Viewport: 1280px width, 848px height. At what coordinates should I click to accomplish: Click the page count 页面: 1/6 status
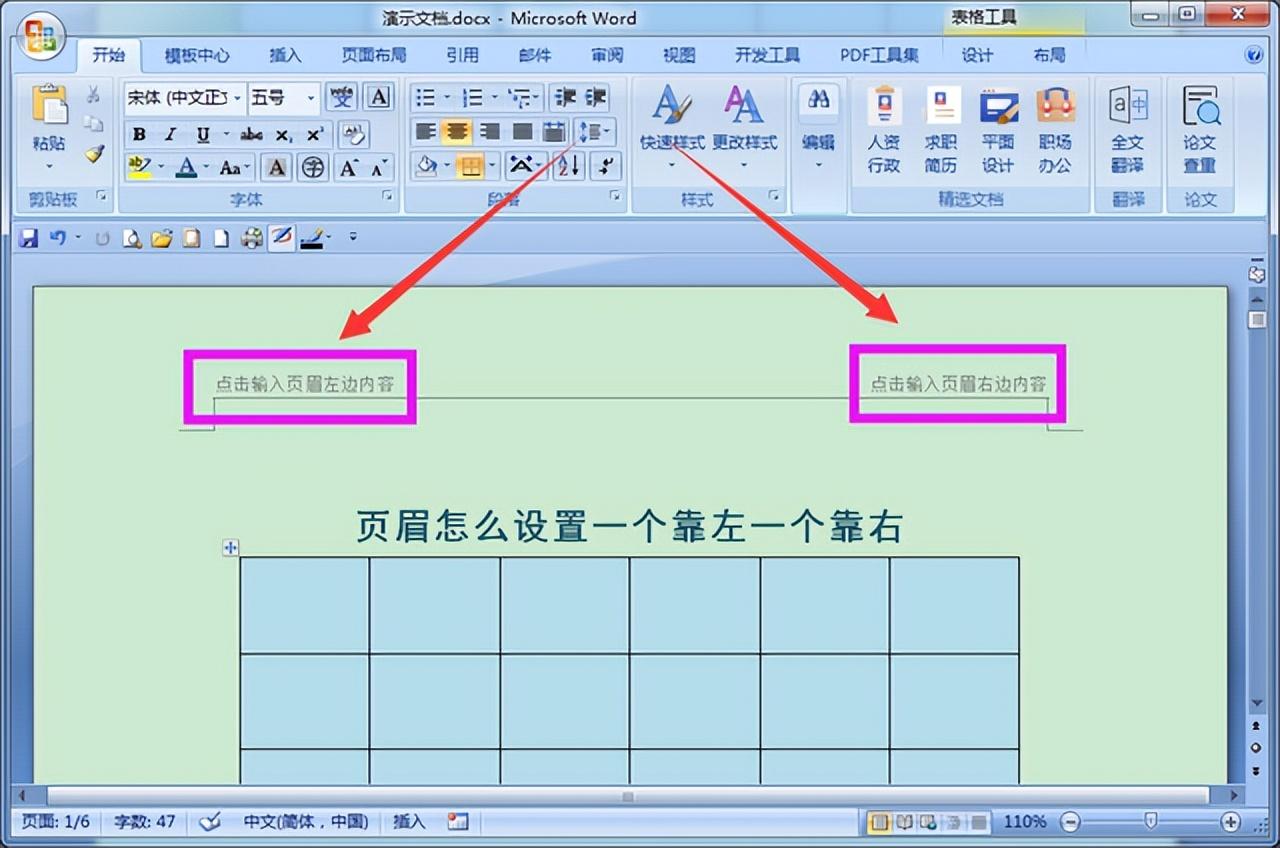pos(56,822)
